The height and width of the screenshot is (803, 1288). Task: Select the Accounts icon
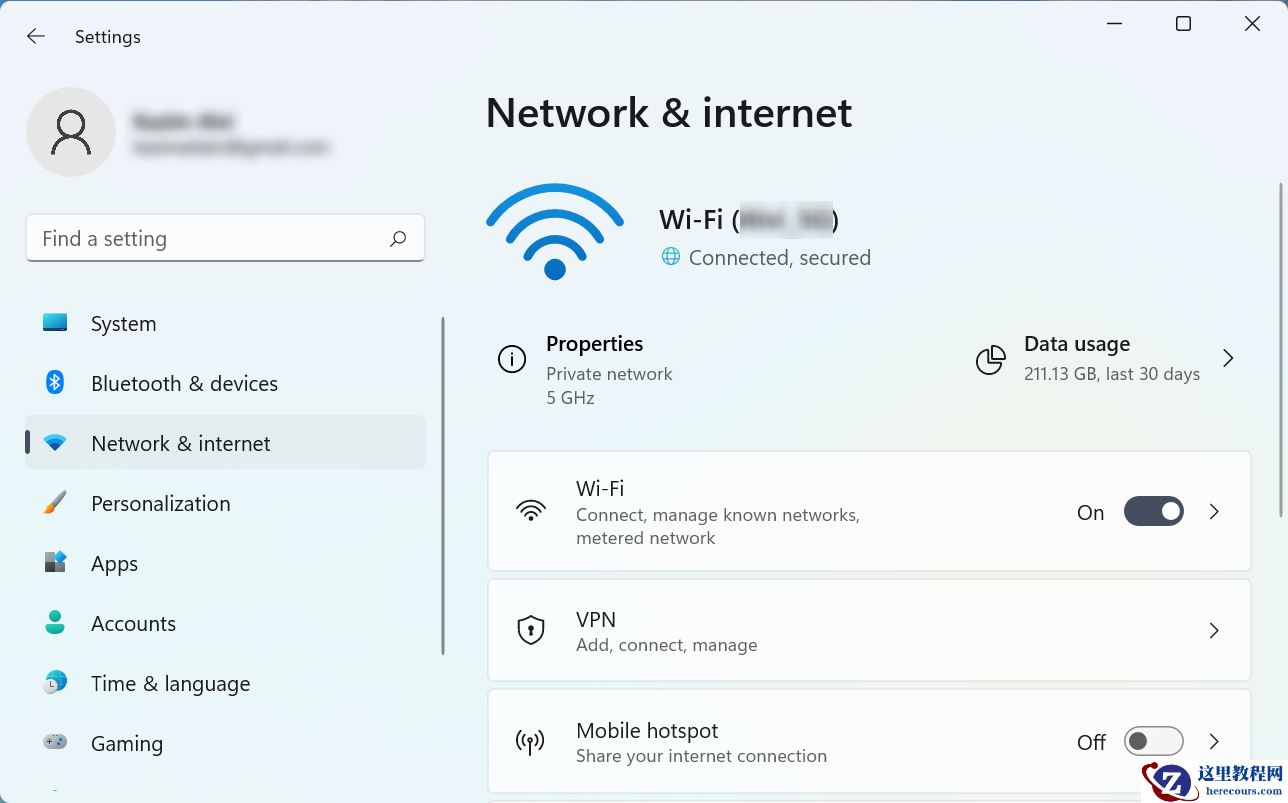[x=54, y=623]
